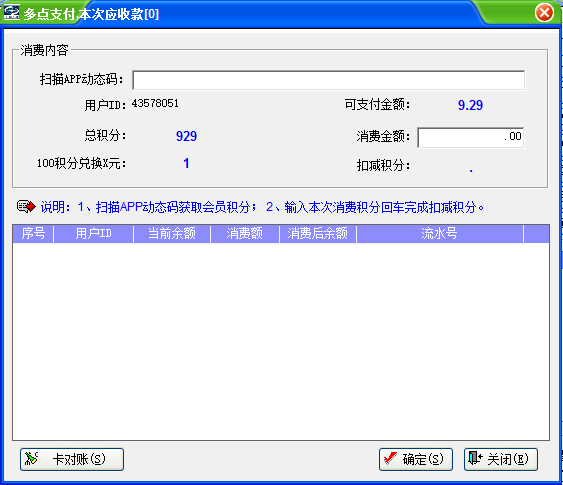Select the 序号 column header
Image resolution: width=563 pixels, height=485 pixels.
pos(33,234)
